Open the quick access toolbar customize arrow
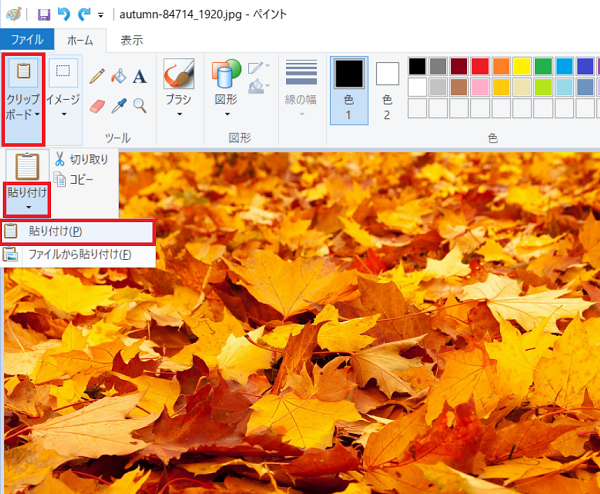 (101, 15)
